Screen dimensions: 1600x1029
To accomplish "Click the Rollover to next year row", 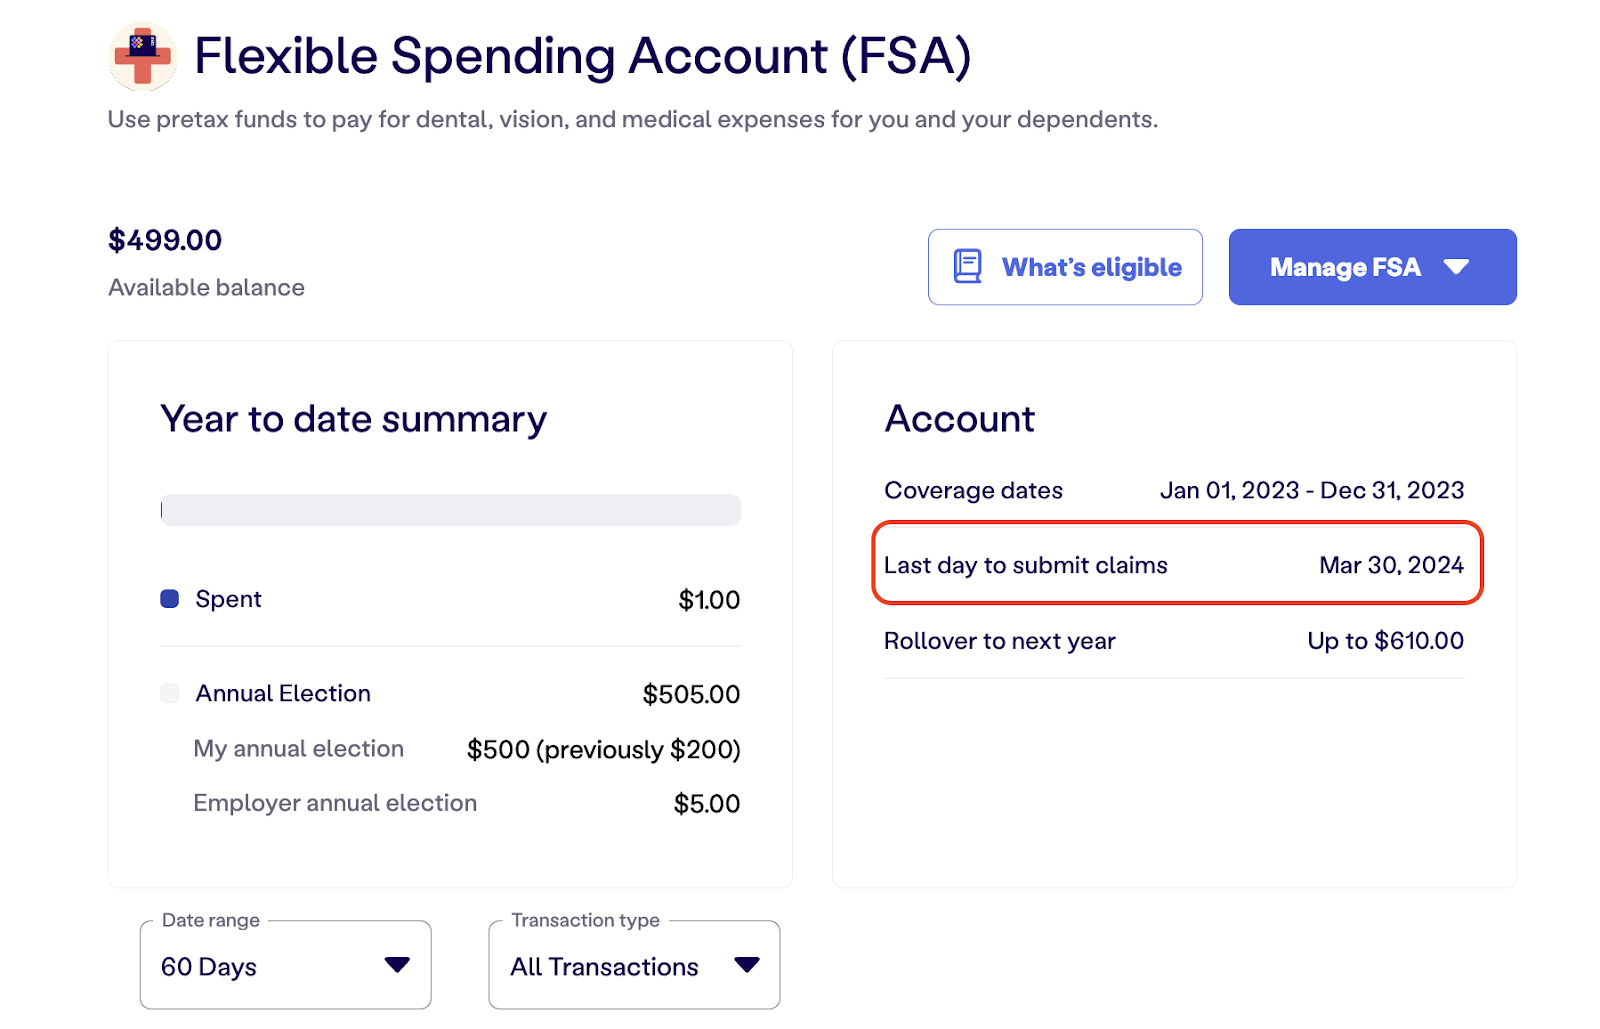I will click(1173, 641).
